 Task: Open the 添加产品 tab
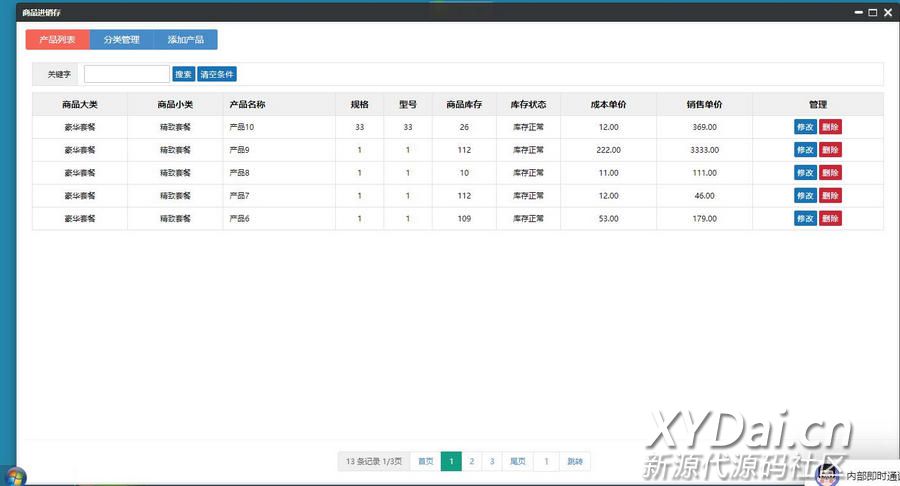(x=185, y=40)
